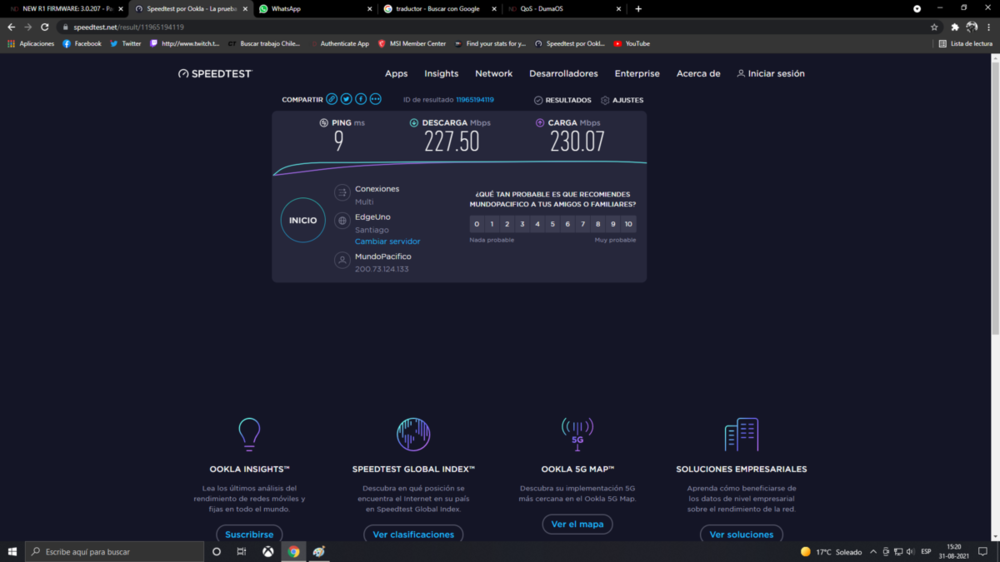The width and height of the screenshot is (1000, 562).
Task: Click the MundoPacifico provider user icon
Action: [x=342, y=260]
